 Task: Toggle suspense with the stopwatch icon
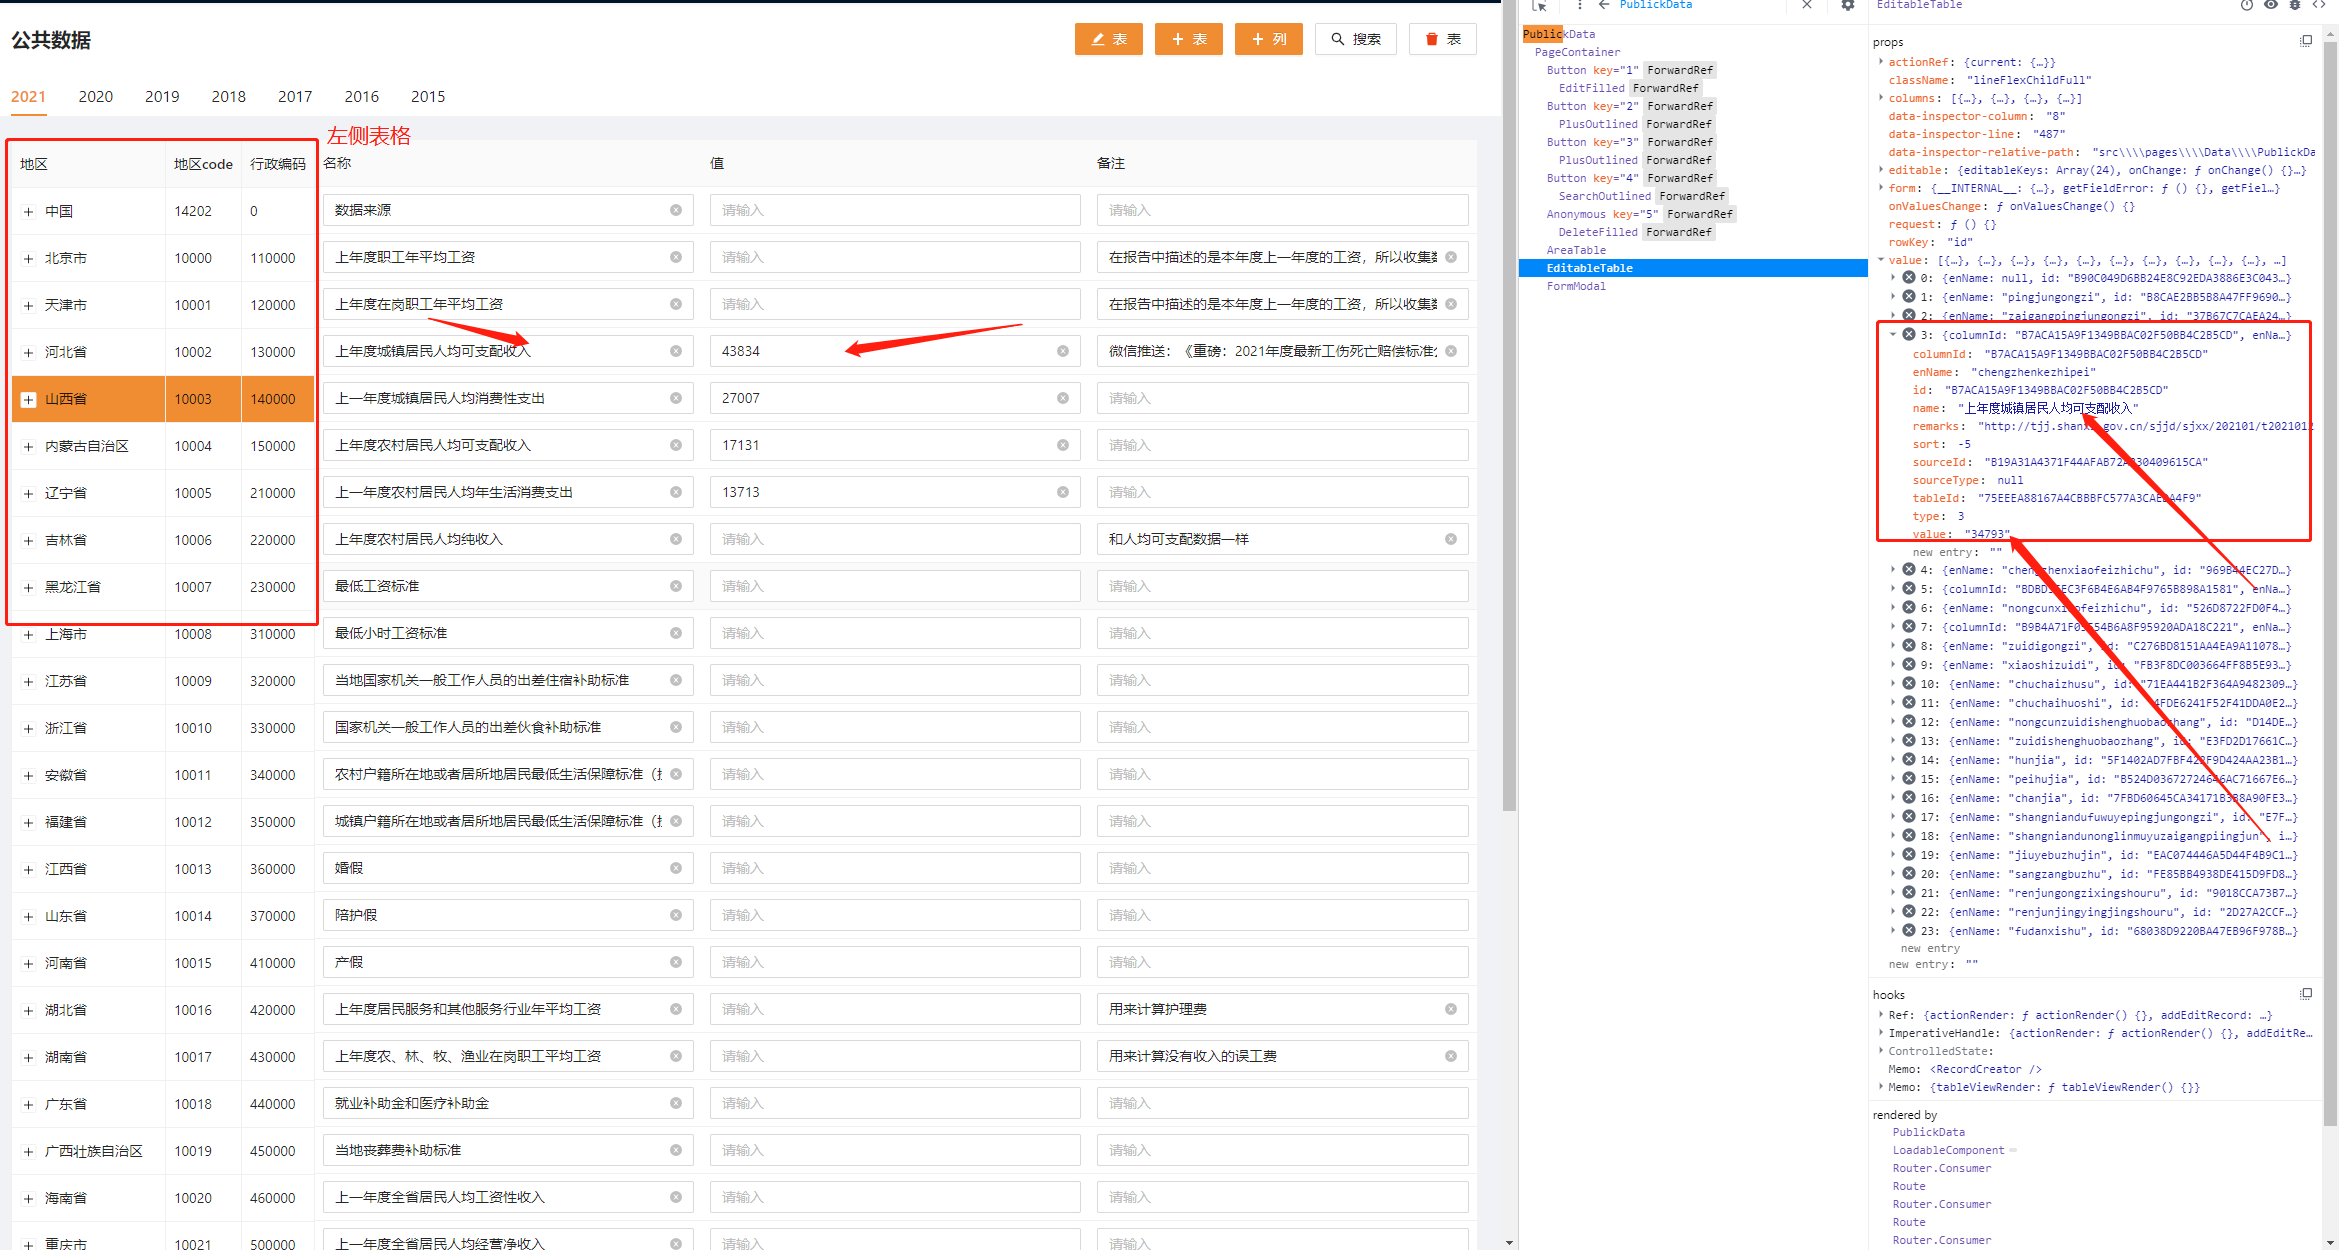coord(2246,7)
